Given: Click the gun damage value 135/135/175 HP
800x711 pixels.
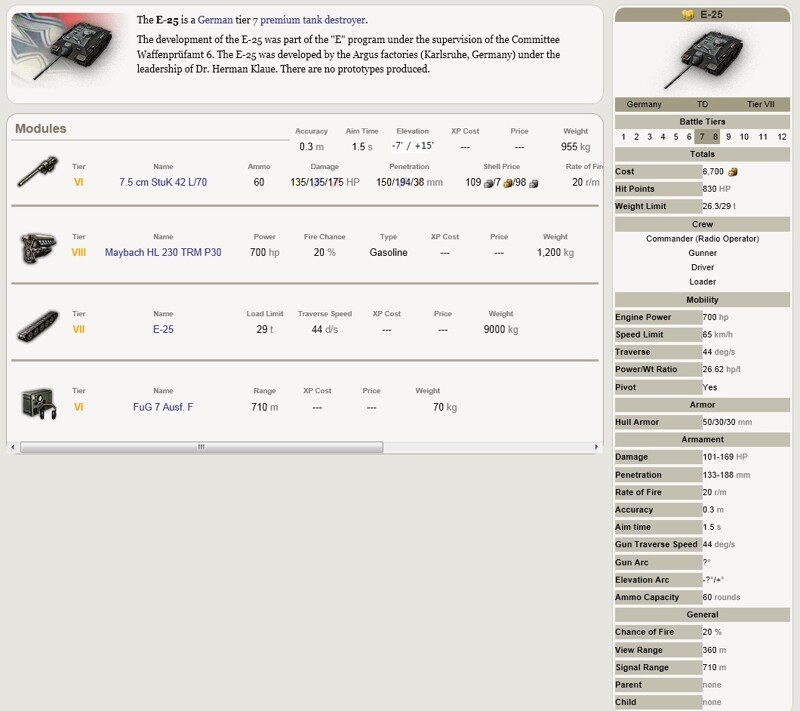Looking at the screenshot, I should click(x=325, y=182).
